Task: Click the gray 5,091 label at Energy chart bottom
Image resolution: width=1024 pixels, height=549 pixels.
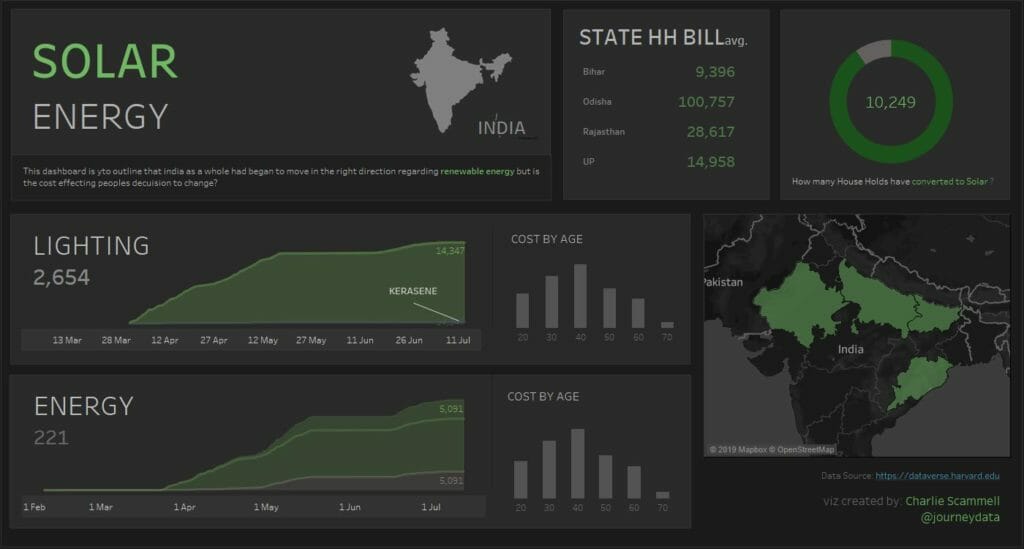Action: point(451,481)
